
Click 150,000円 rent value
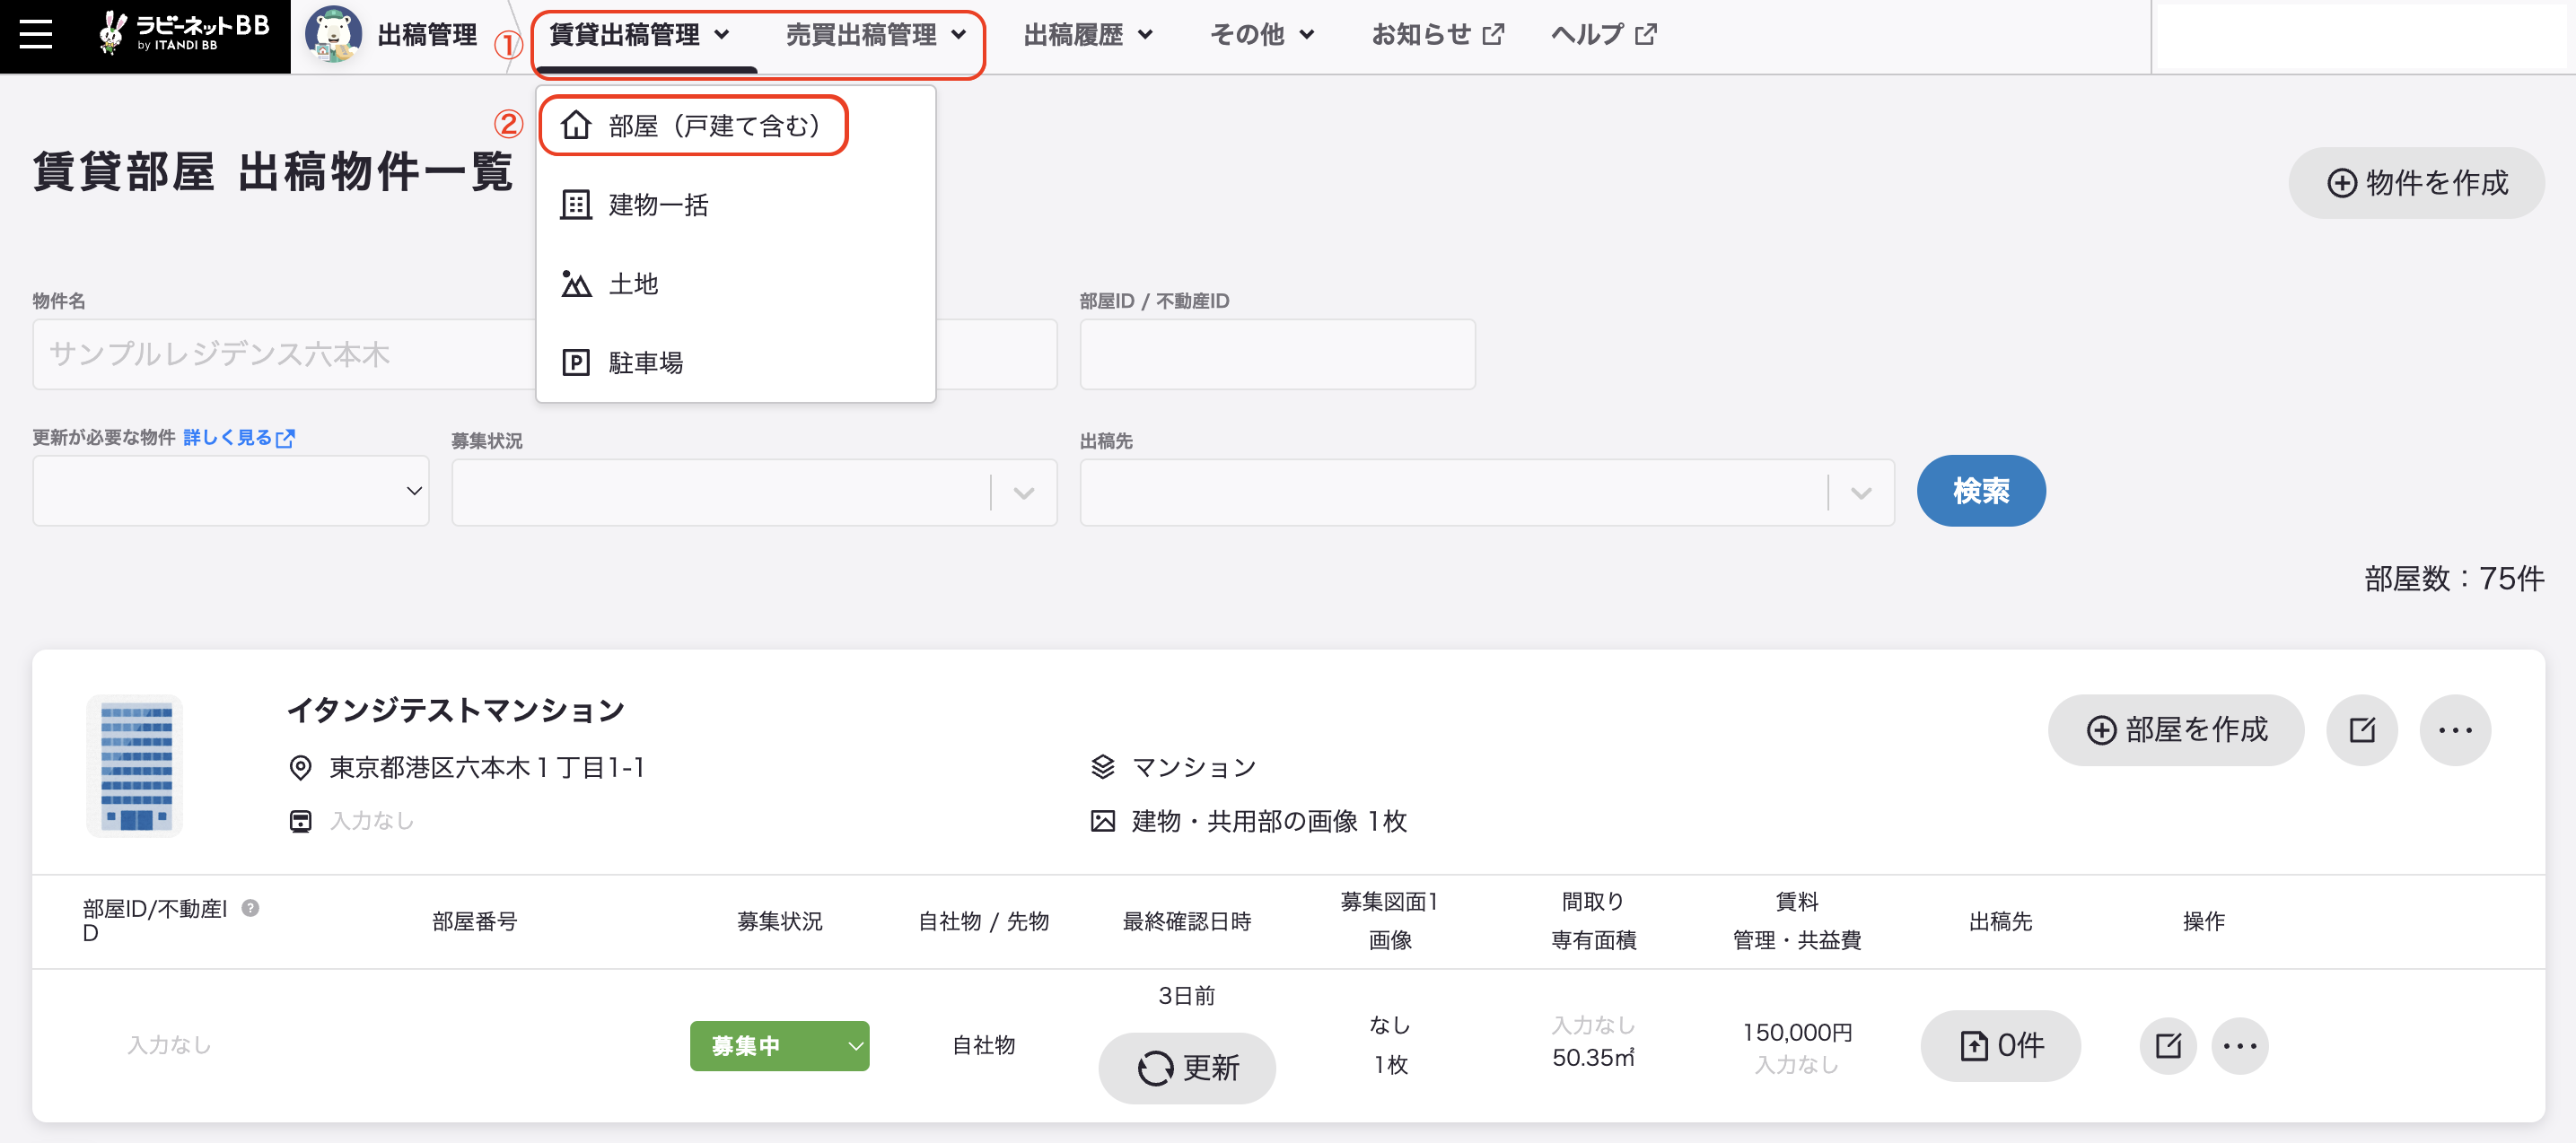tap(1797, 1032)
